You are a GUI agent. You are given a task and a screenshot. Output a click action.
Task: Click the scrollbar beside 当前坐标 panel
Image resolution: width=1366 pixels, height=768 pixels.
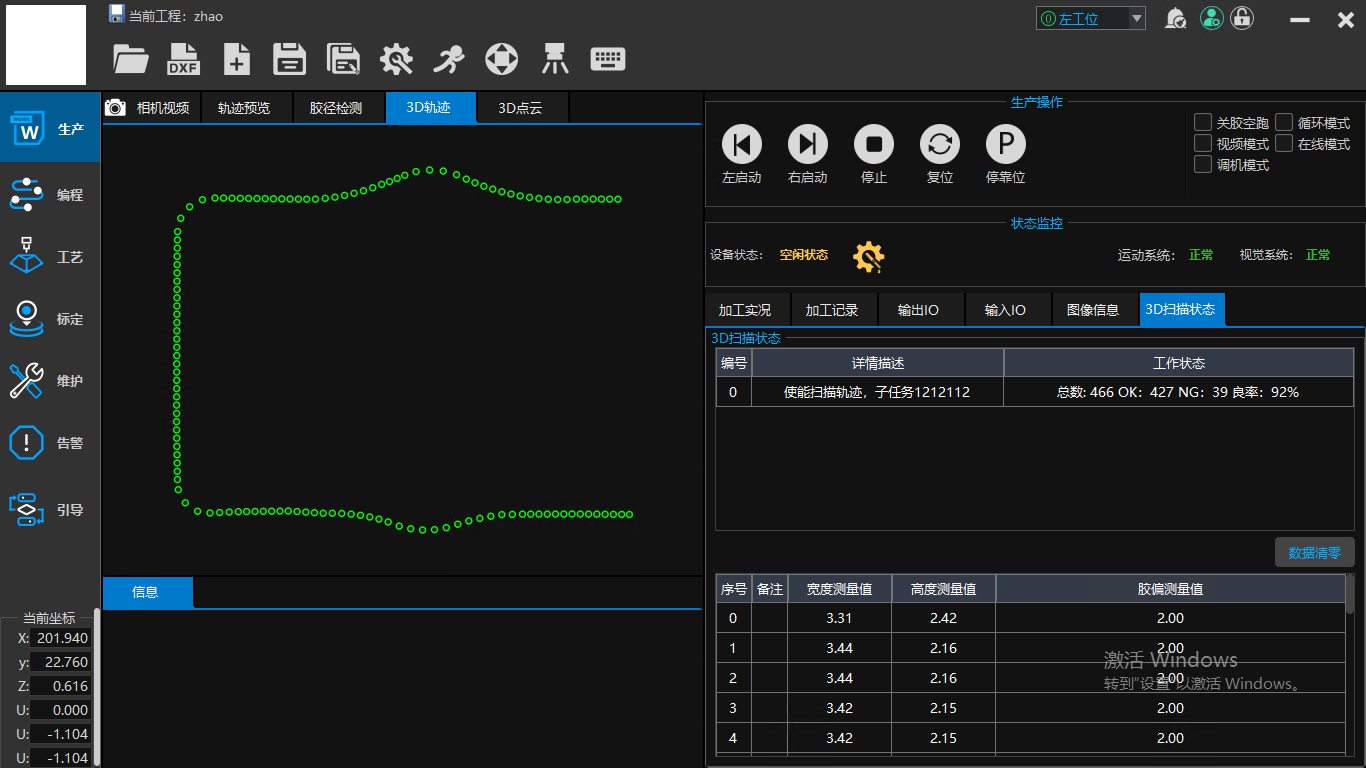coord(97,688)
